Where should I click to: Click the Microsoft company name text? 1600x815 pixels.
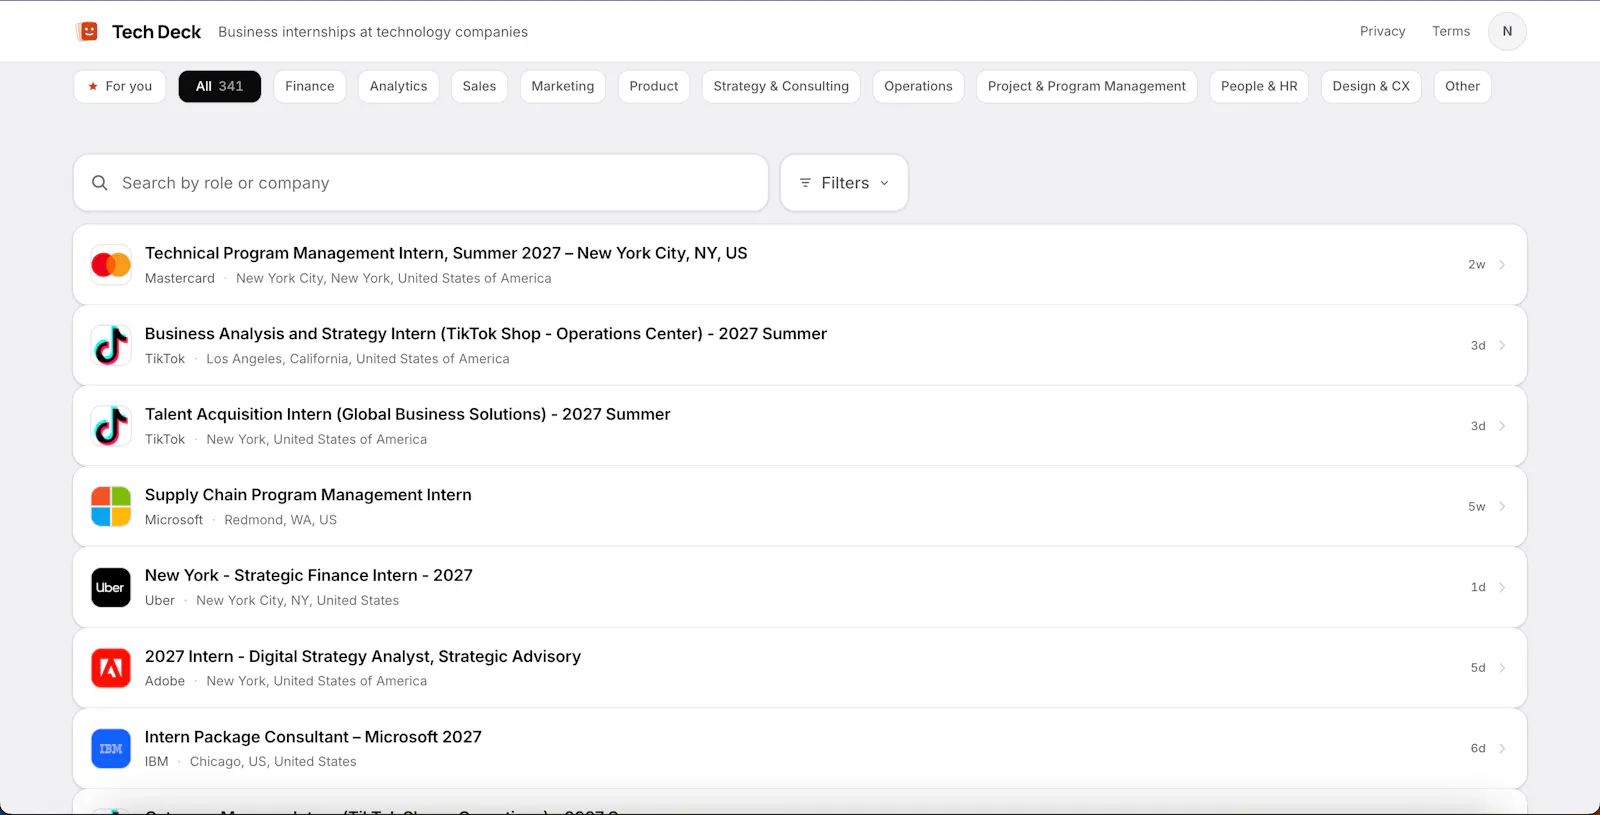pos(174,520)
